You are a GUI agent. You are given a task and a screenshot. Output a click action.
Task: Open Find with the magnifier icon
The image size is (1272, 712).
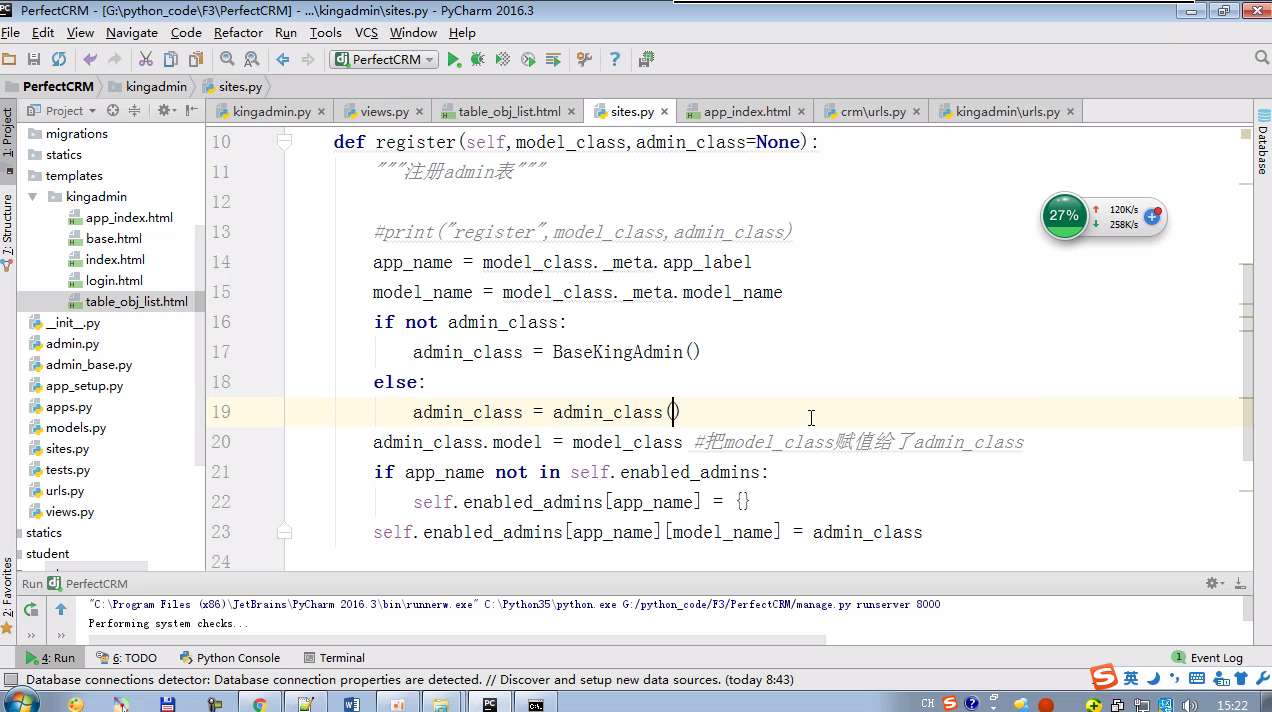(227, 60)
